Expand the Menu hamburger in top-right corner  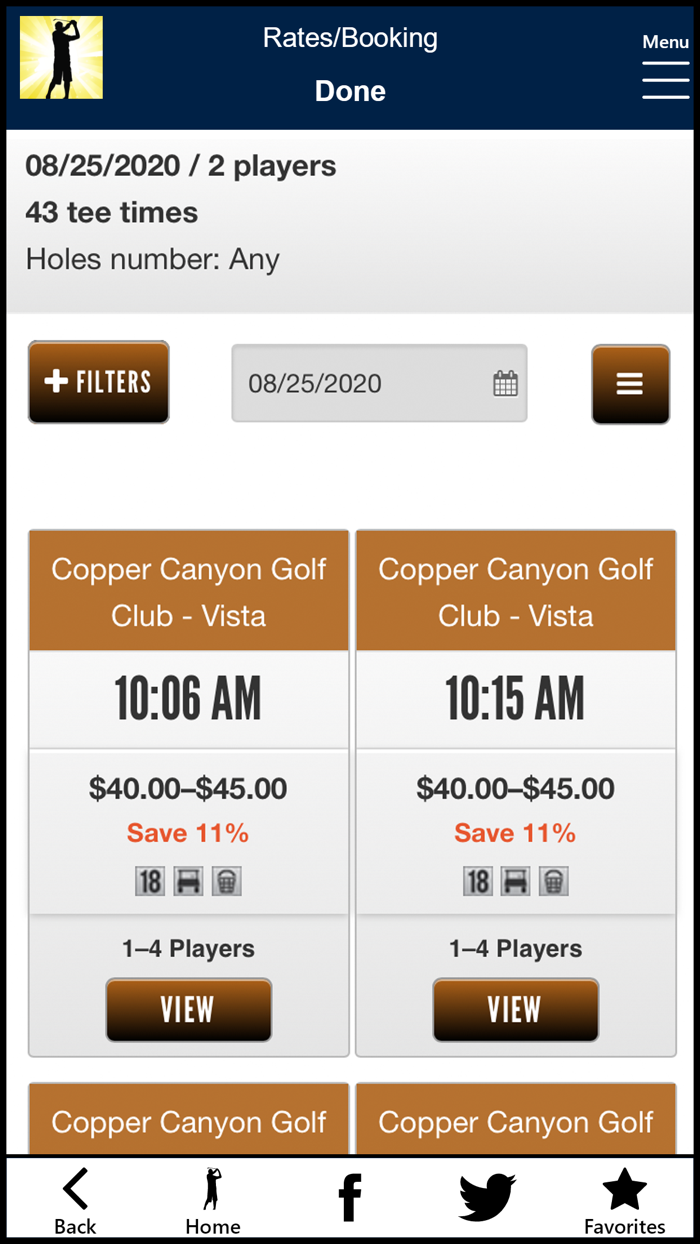[x=665, y=77]
